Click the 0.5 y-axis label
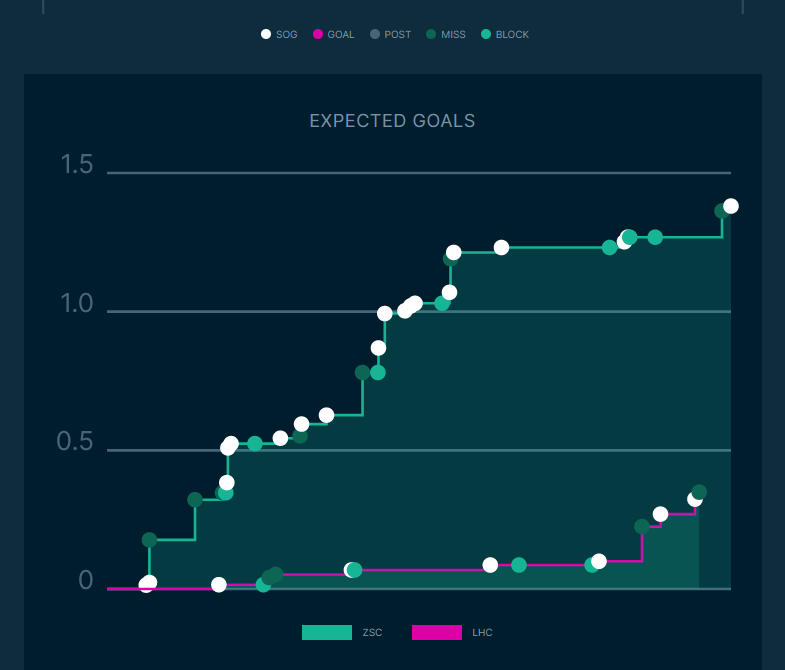Screen dimensions: 785x670 (x=77, y=443)
